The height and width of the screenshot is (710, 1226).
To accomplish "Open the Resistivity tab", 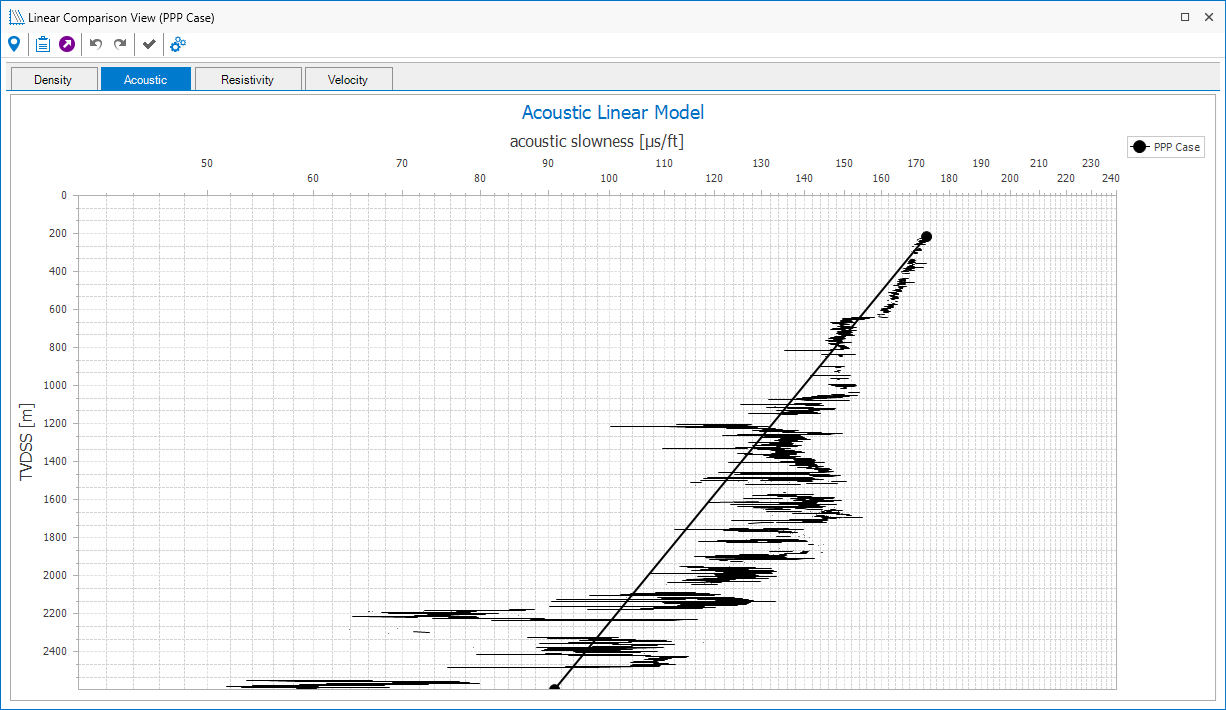I will pyautogui.click(x=247, y=80).
